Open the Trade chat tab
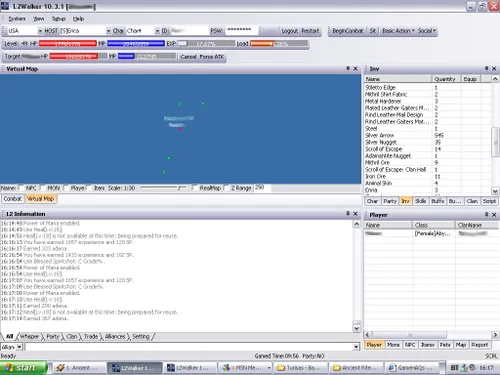Image resolution: width=500 pixels, height=375 pixels. (91, 337)
